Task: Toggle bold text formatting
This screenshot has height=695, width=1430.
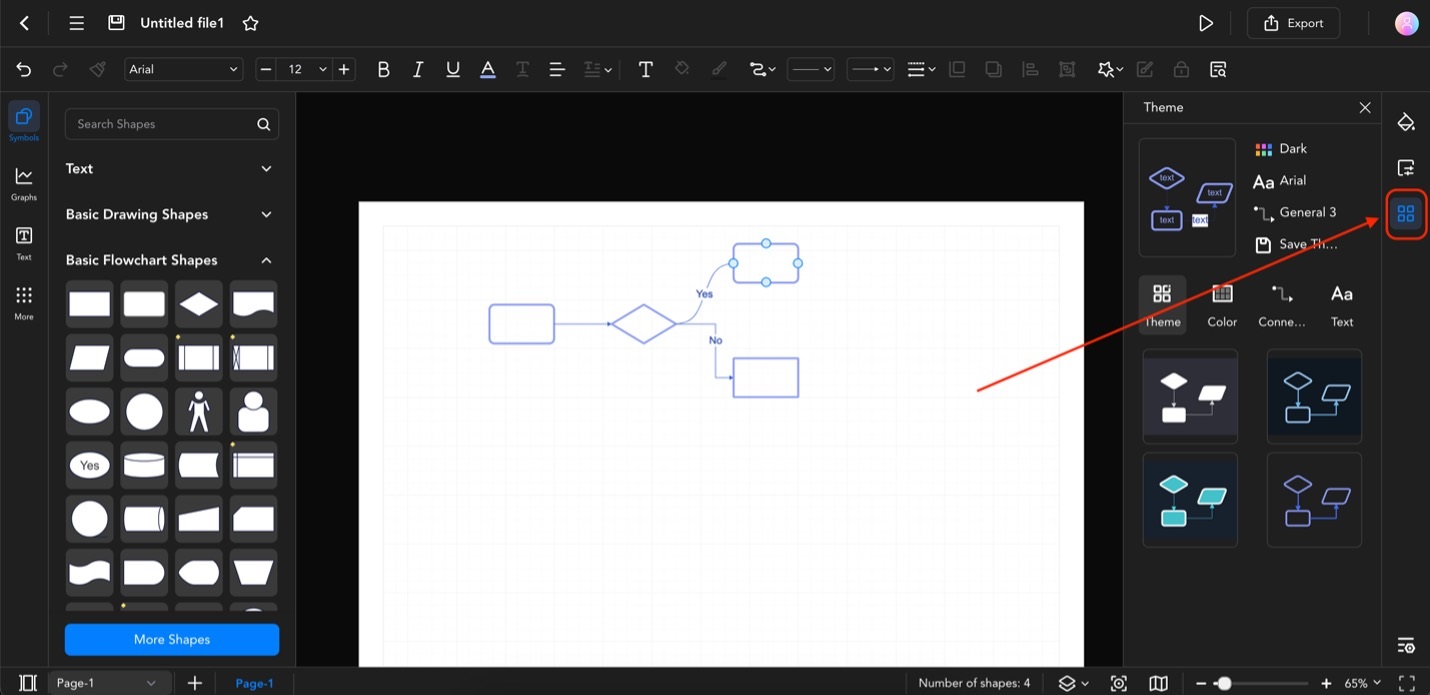Action: click(383, 69)
